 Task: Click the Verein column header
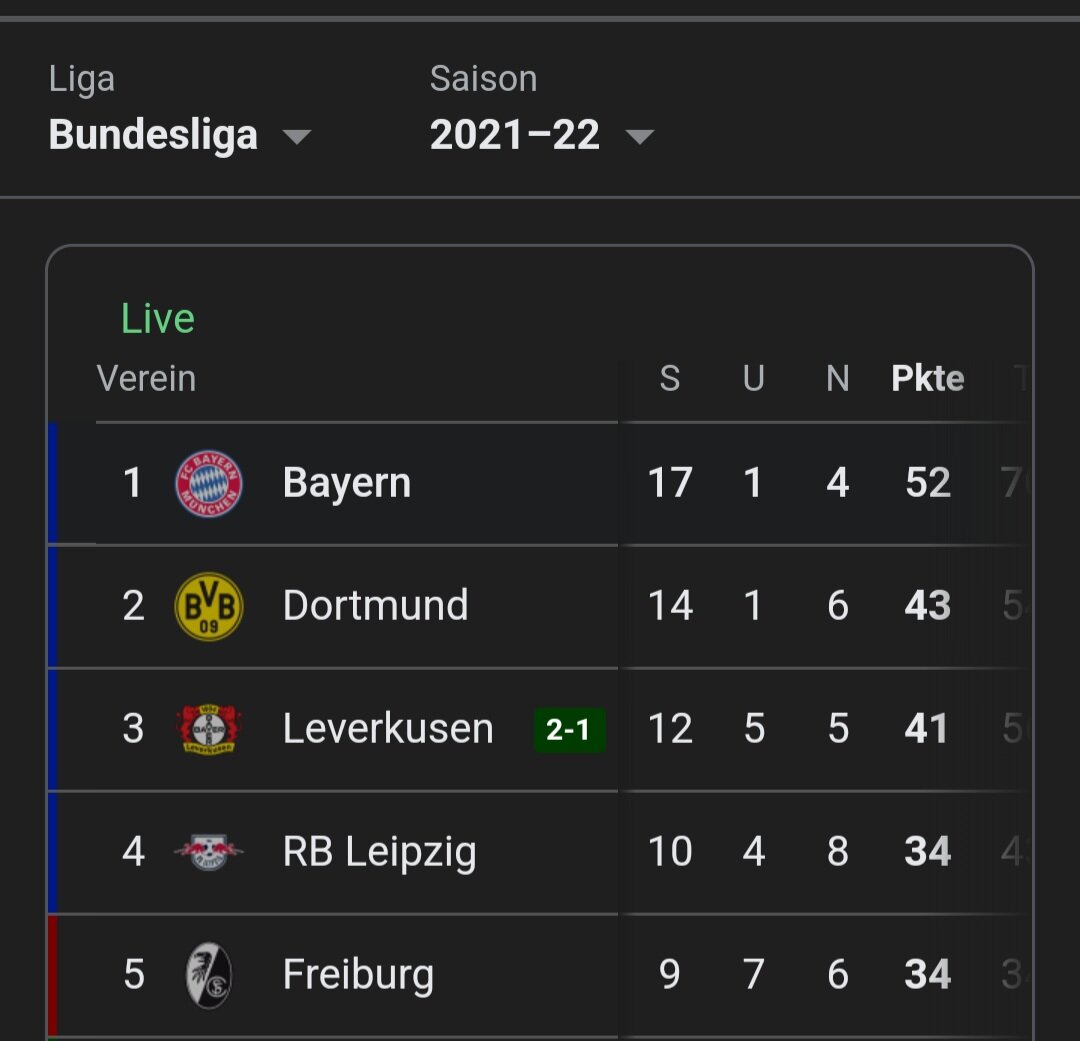coord(146,378)
